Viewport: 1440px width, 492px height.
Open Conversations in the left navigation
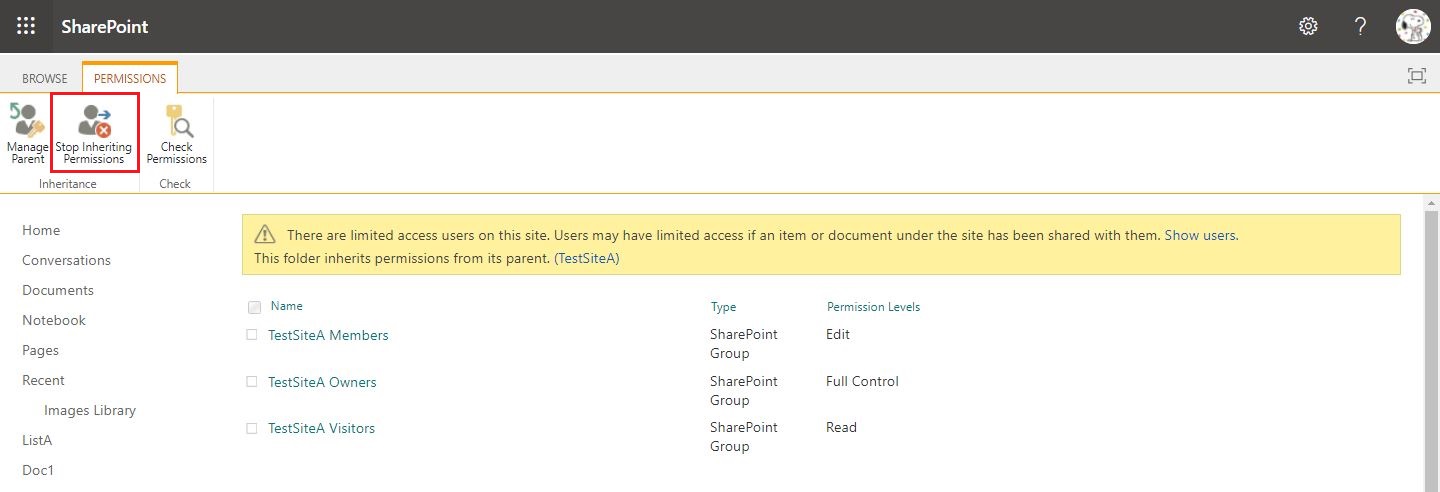point(66,260)
